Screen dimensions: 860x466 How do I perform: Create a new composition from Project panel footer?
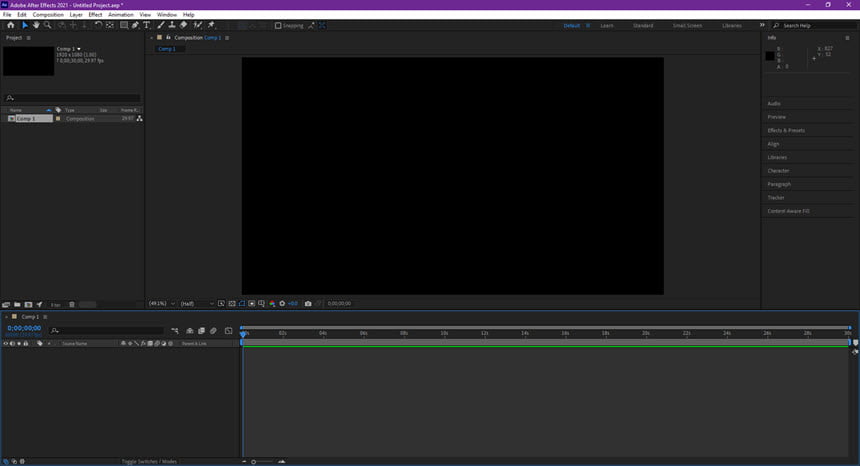click(x=28, y=304)
